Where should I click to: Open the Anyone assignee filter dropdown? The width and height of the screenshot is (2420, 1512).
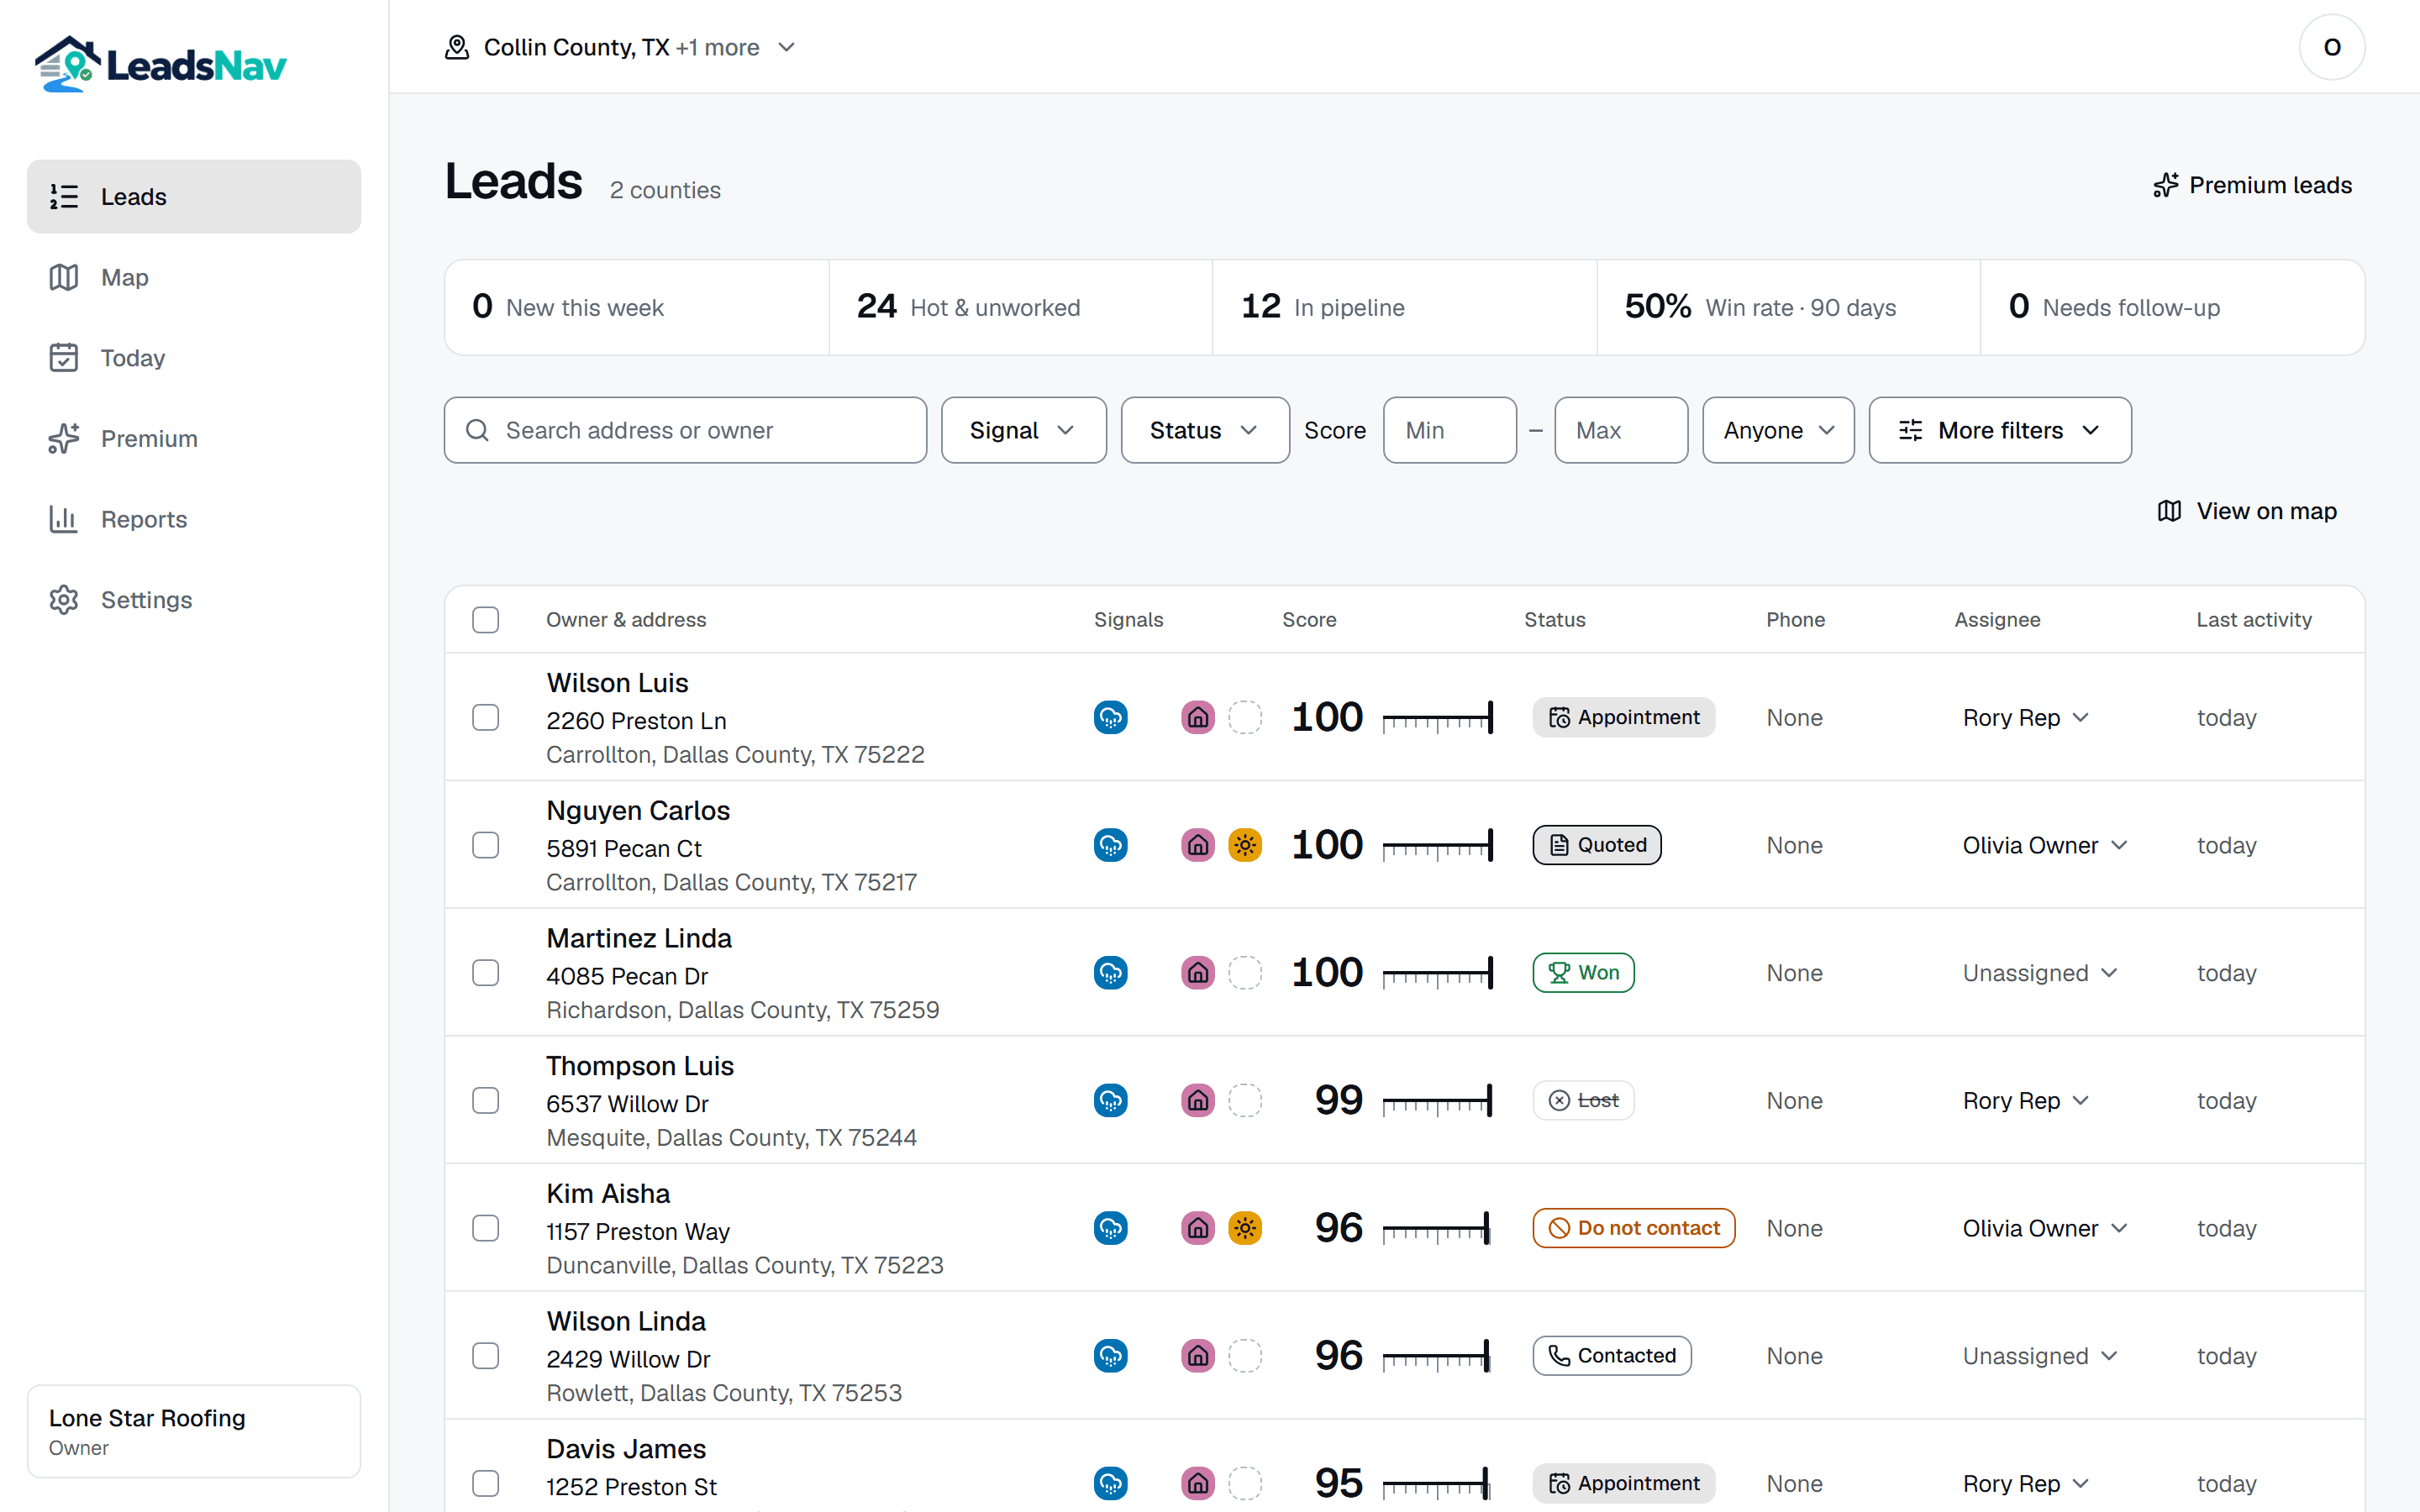(x=1778, y=430)
